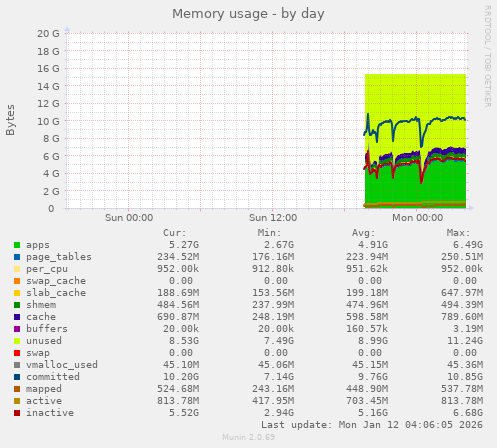Click the committed max value 10.85G

click(x=465, y=377)
